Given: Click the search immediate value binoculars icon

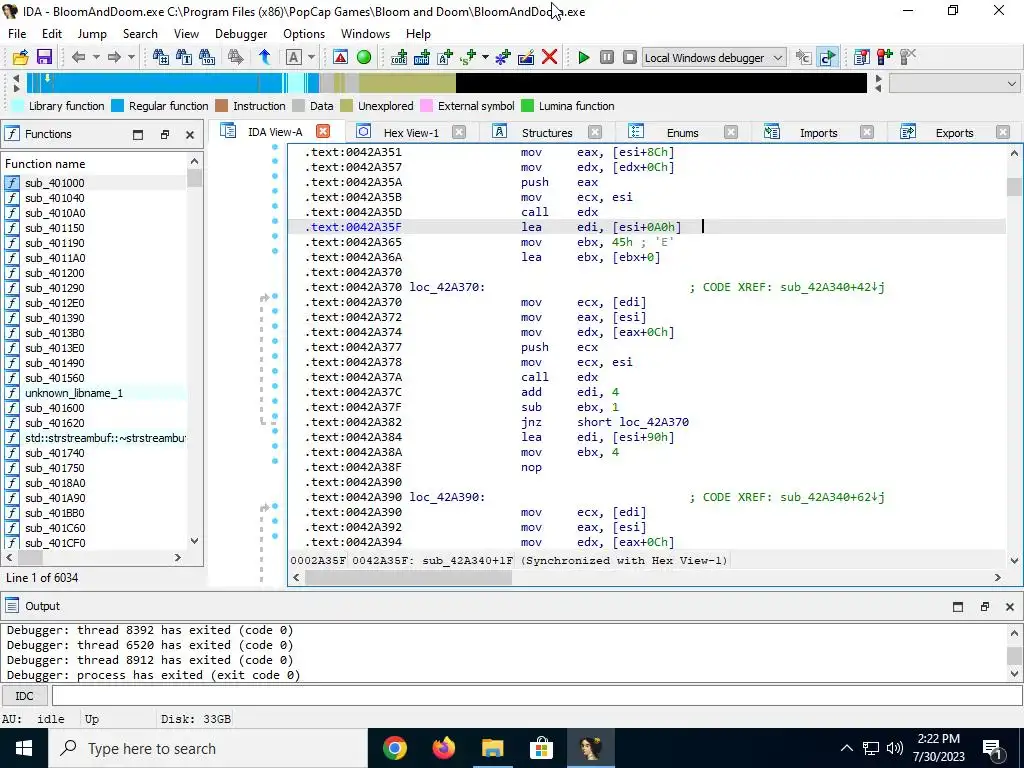Looking at the screenshot, I should [x=161, y=57].
